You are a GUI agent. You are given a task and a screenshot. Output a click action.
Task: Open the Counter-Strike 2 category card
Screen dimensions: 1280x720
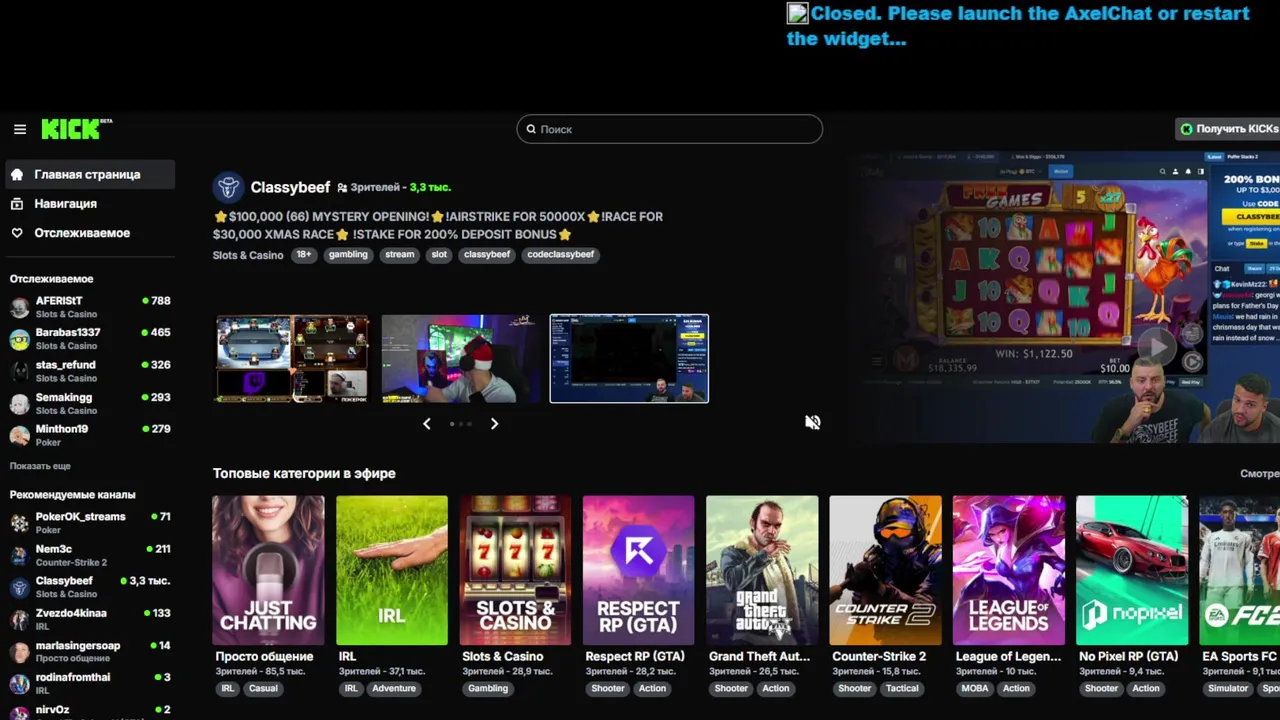click(885, 570)
